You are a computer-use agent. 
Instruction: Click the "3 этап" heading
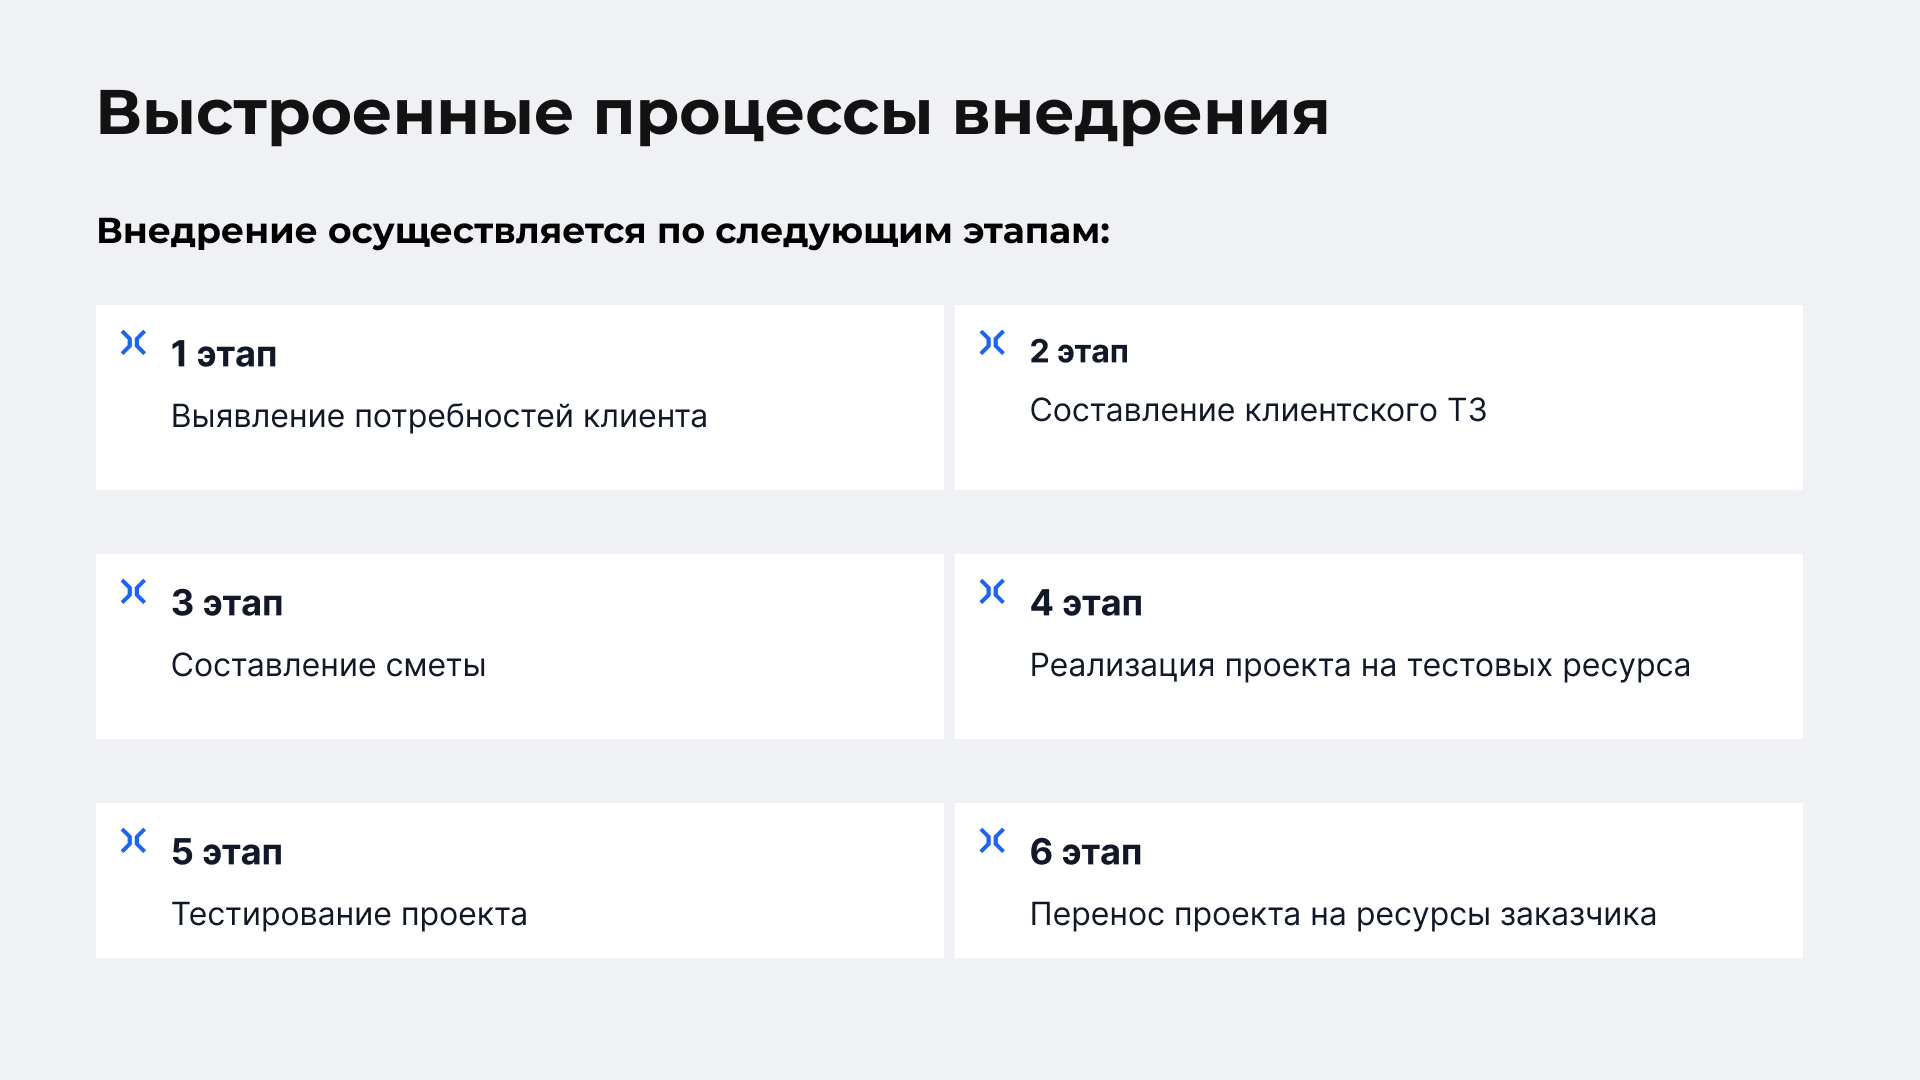pyautogui.click(x=227, y=603)
